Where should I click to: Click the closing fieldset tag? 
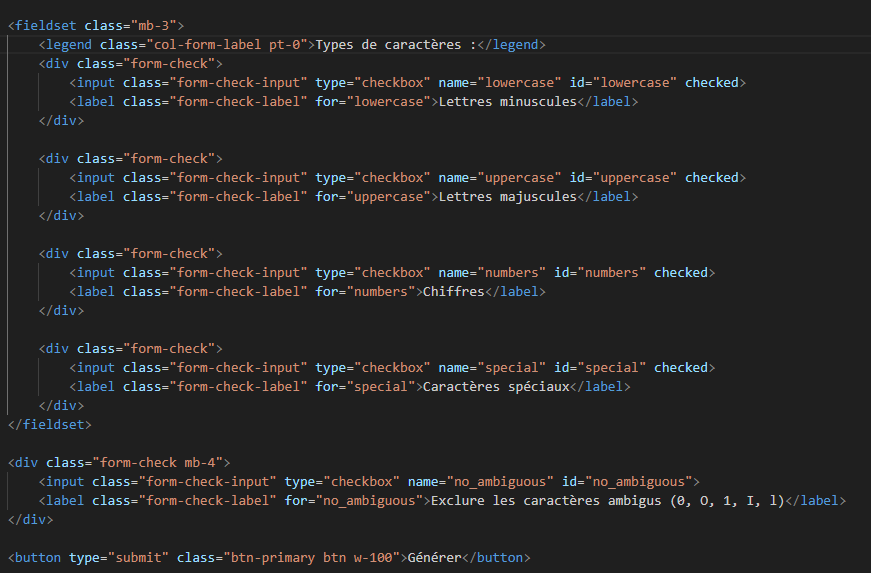point(50,425)
